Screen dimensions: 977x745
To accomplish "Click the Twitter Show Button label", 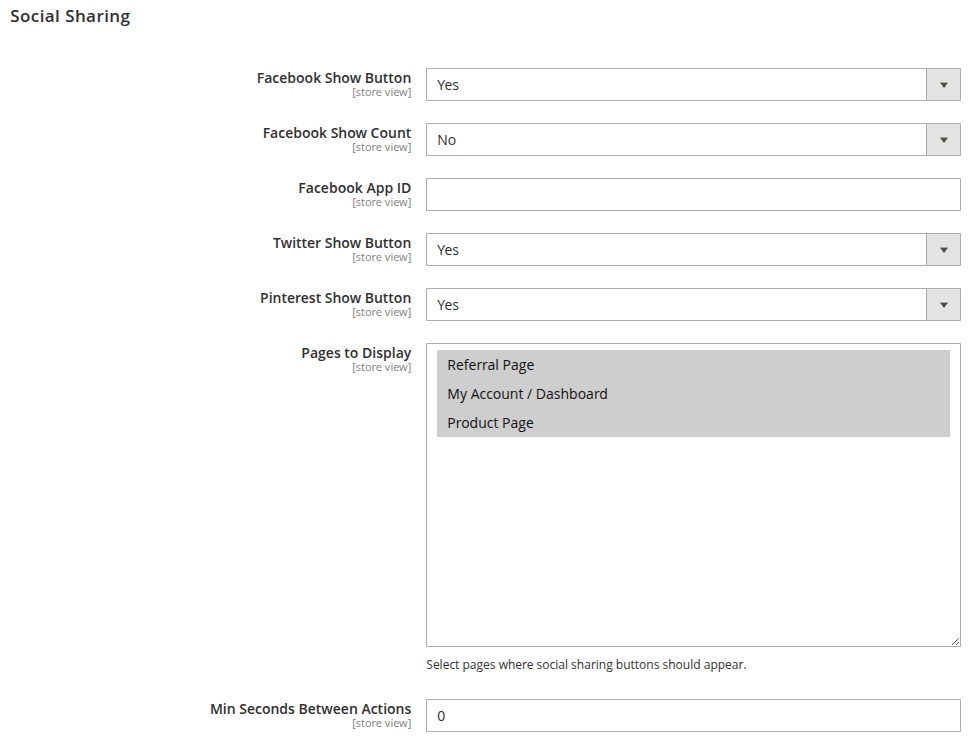I will (x=342, y=243).
